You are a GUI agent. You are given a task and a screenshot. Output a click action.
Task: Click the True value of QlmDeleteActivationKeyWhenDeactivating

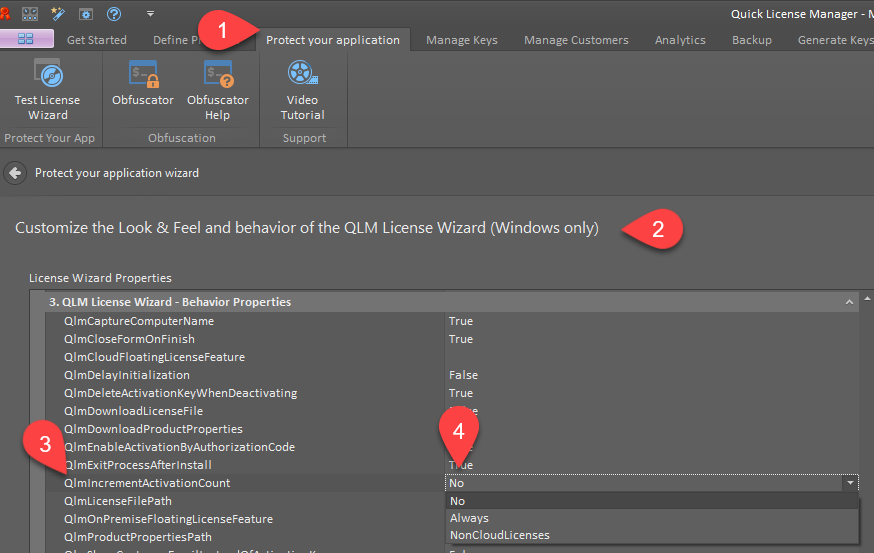(x=461, y=393)
